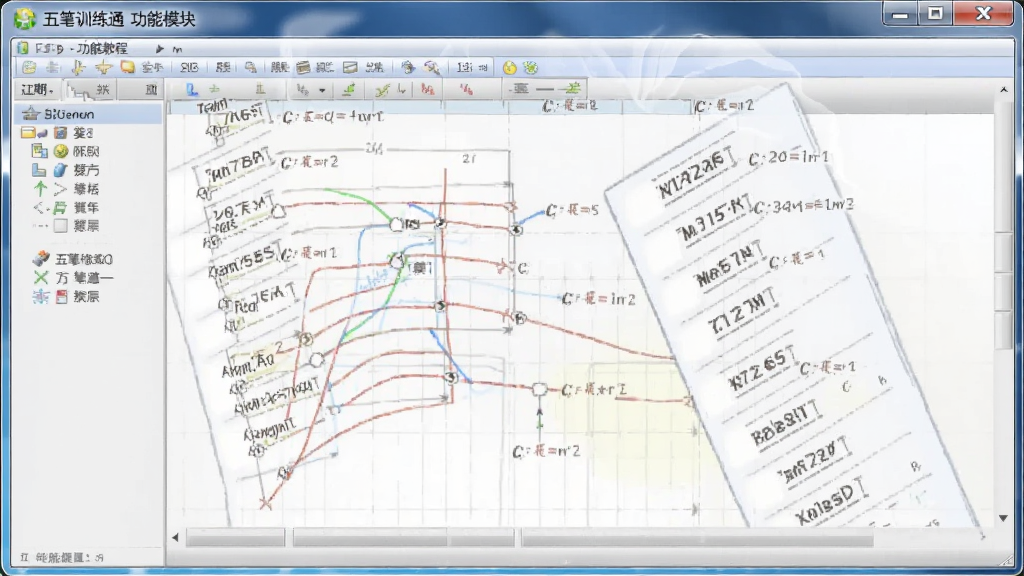Toggle the empty square checkbox in the sidebar
Viewport: 1024px width, 576px height.
[61, 226]
